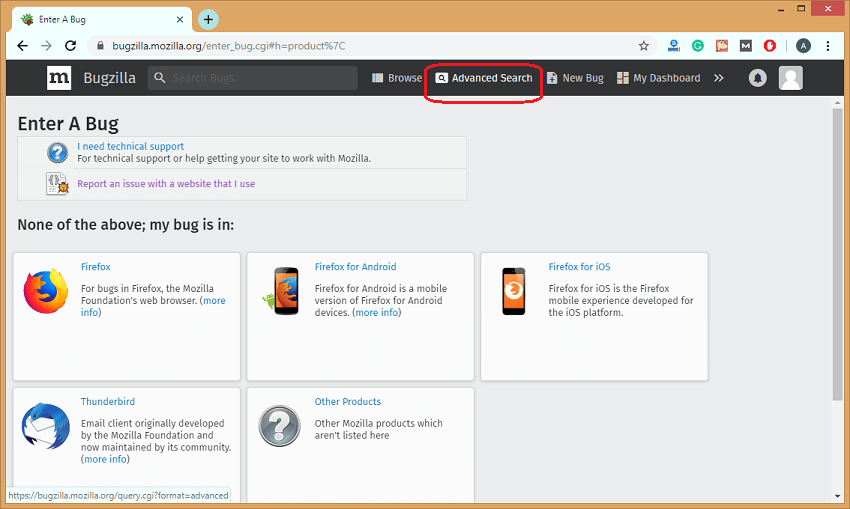Expand the overflow chevron in header
The image size is (850, 509).
point(719,78)
